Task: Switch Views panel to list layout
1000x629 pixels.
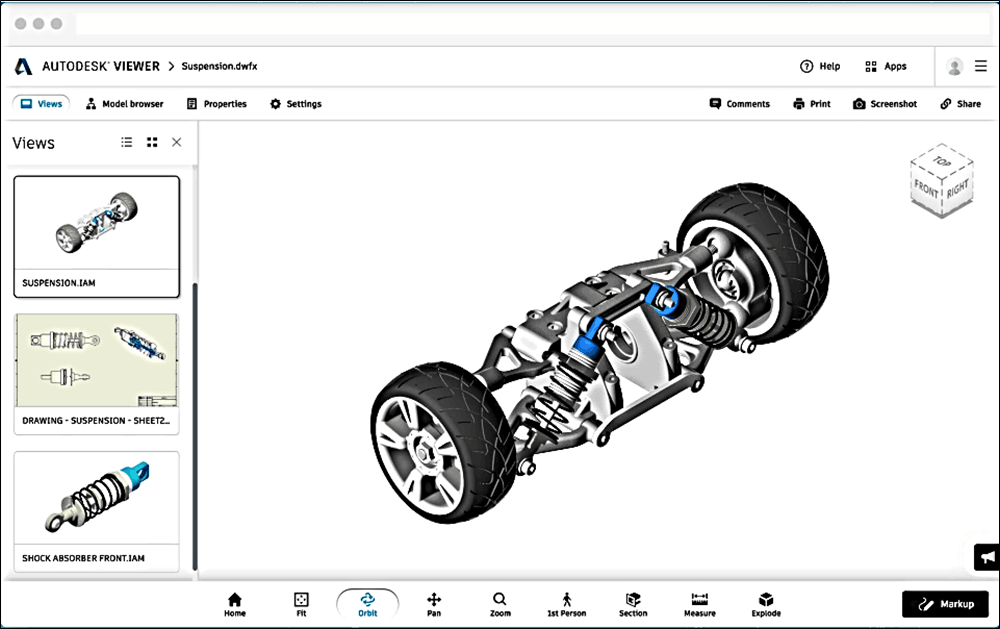Action: 127,142
